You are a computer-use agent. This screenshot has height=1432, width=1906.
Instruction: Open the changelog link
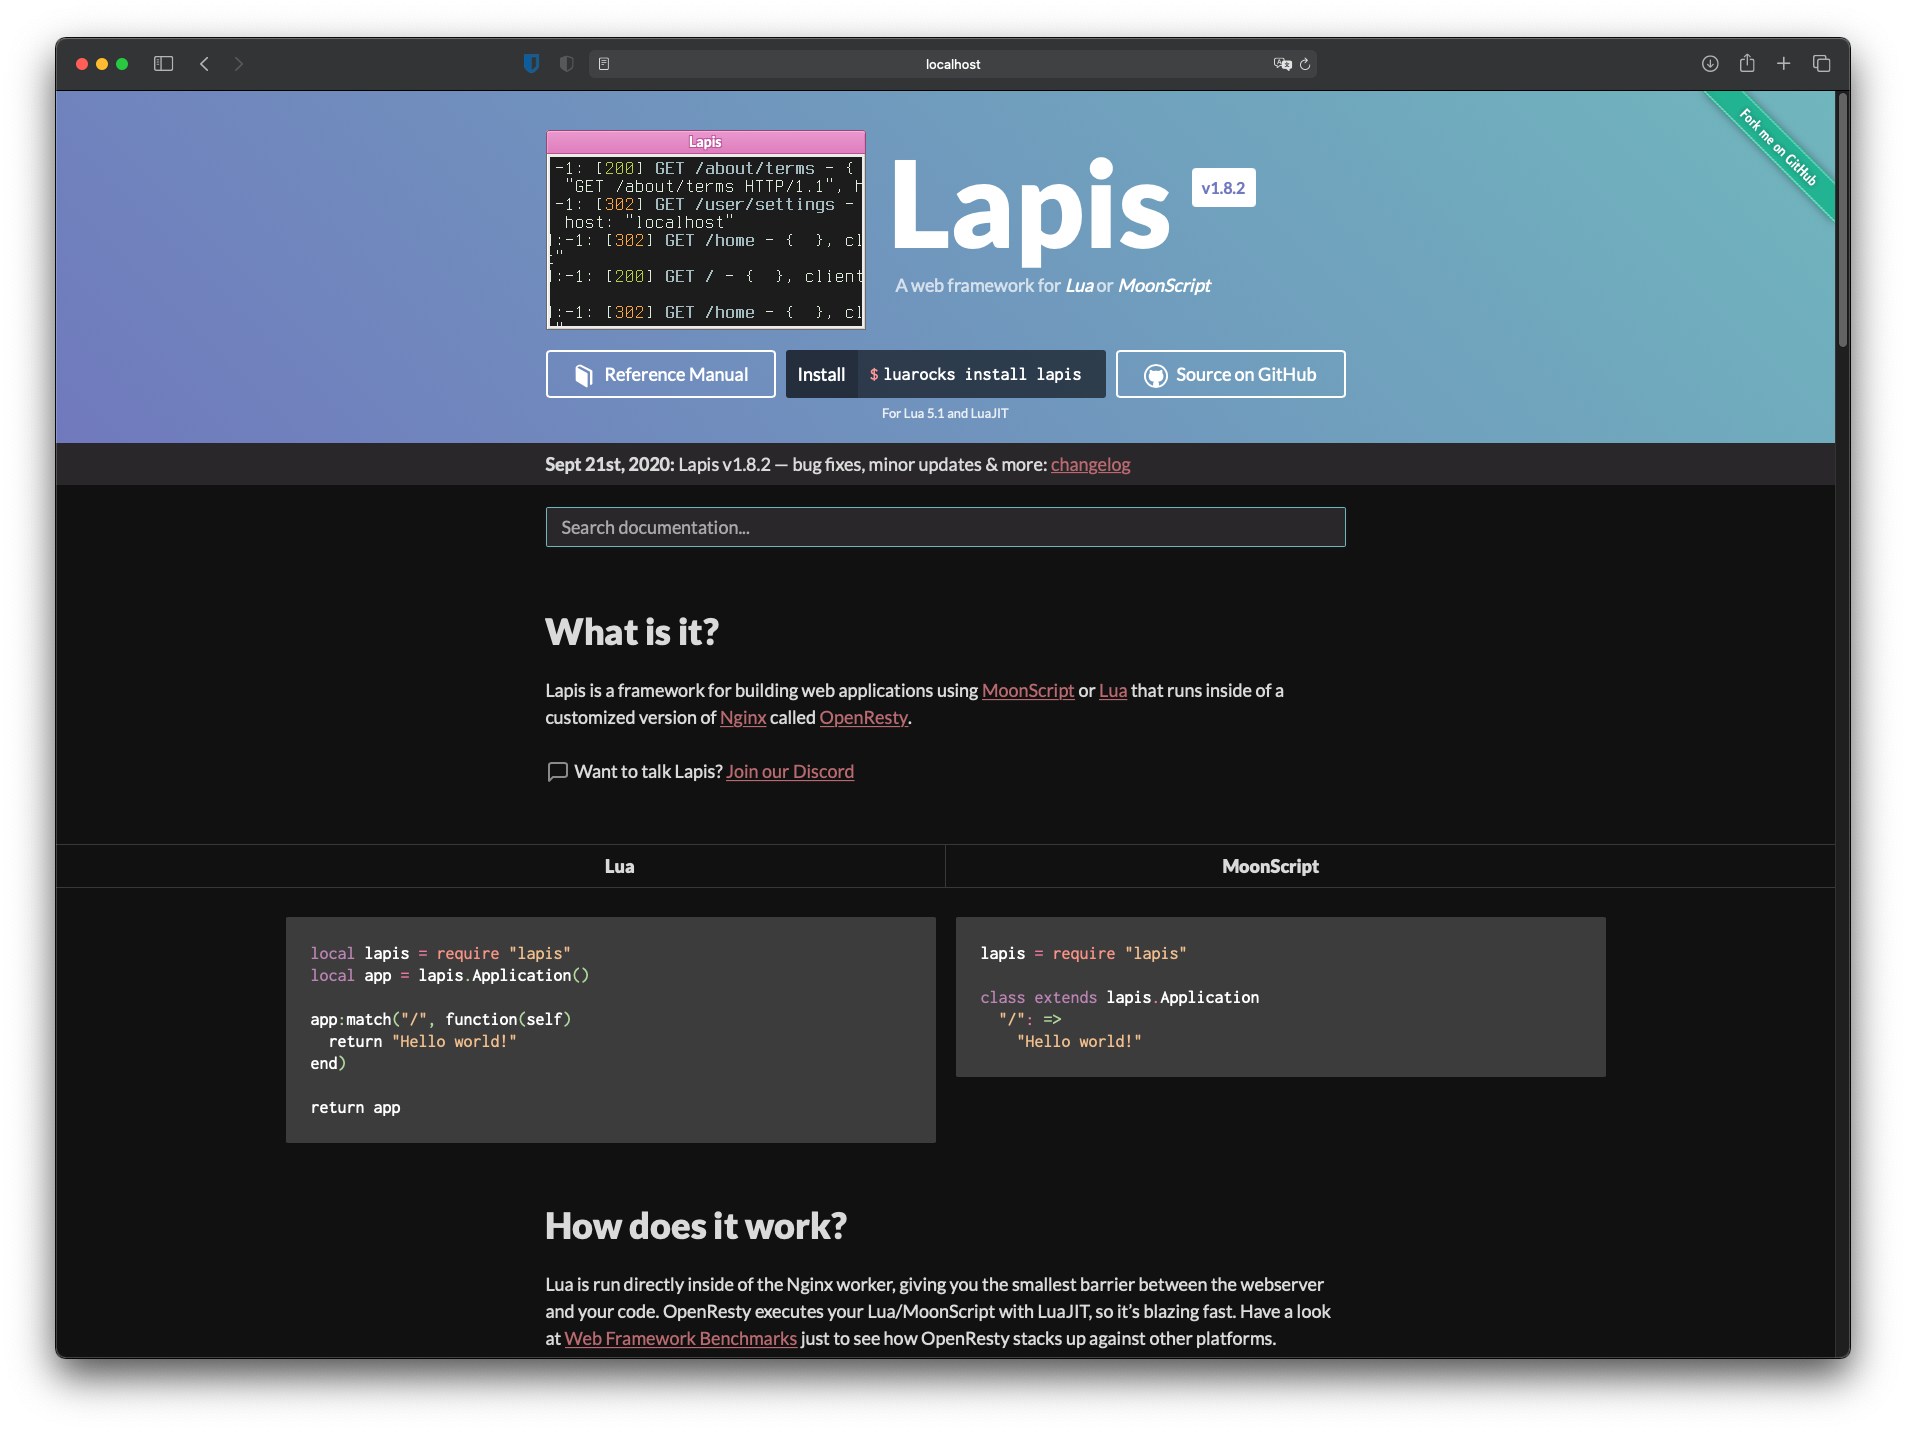click(x=1090, y=465)
